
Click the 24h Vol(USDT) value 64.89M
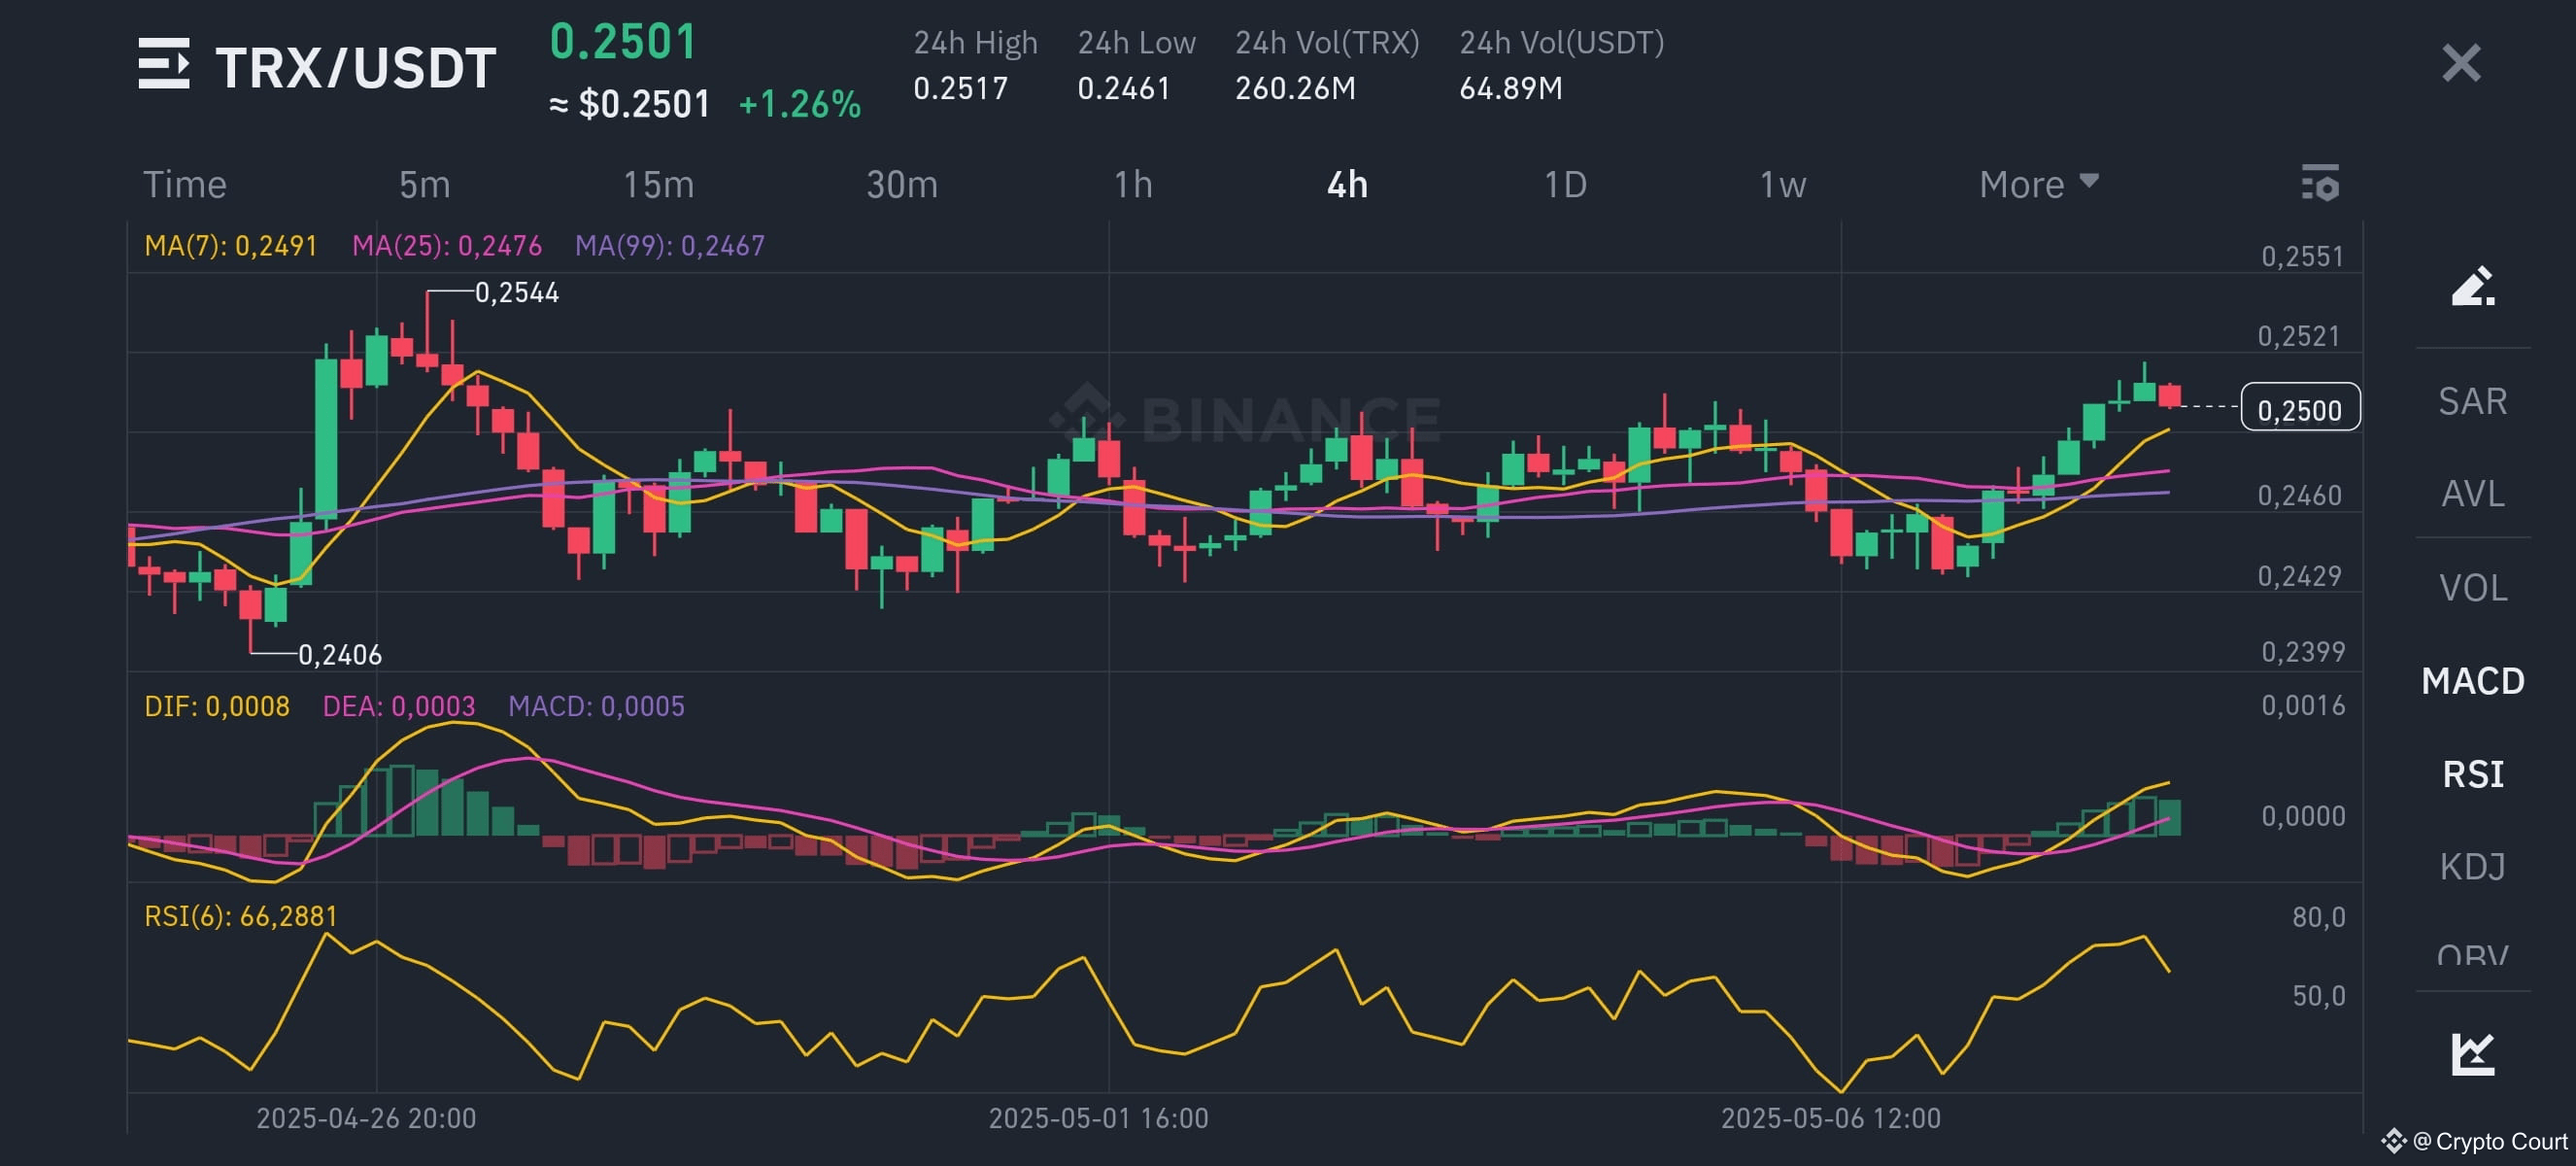tap(1510, 88)
